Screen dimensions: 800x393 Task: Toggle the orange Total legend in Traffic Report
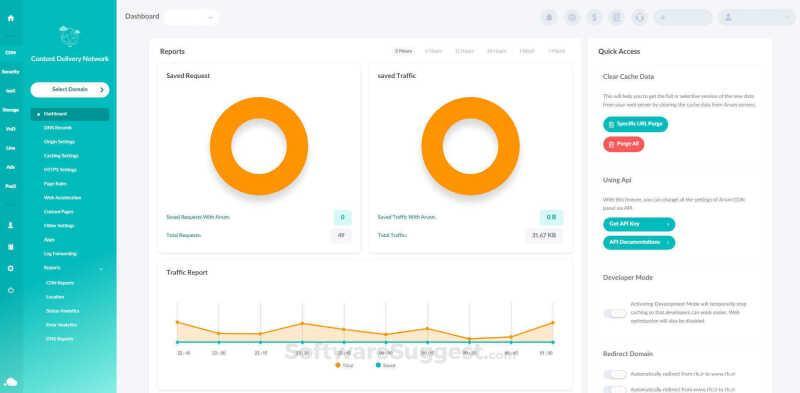(x=344, y=365)
